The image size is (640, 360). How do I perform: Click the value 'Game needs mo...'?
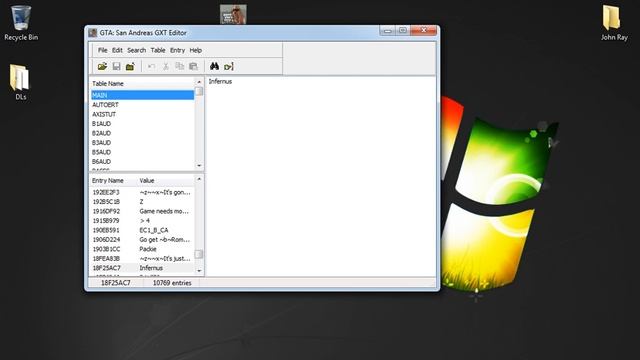click(x=164, y=211)
